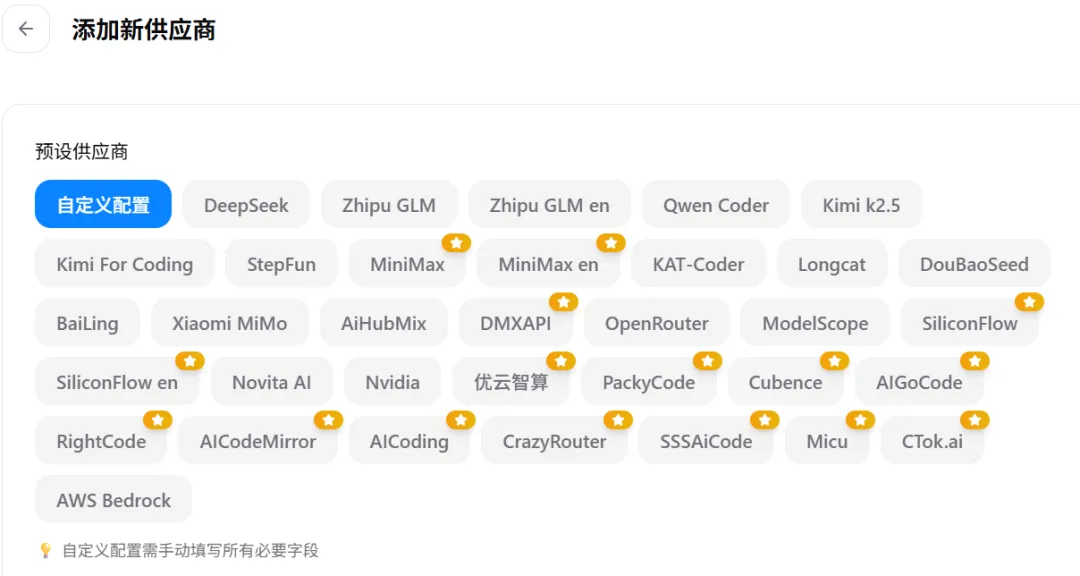
Task: Click the star badge on SiliconFlow en
Action: (189, 360)
